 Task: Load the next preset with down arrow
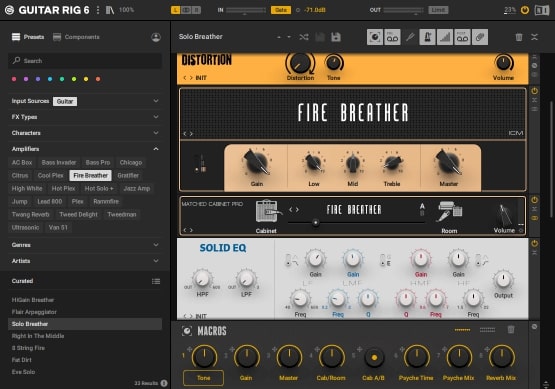[x=289, y=37]
